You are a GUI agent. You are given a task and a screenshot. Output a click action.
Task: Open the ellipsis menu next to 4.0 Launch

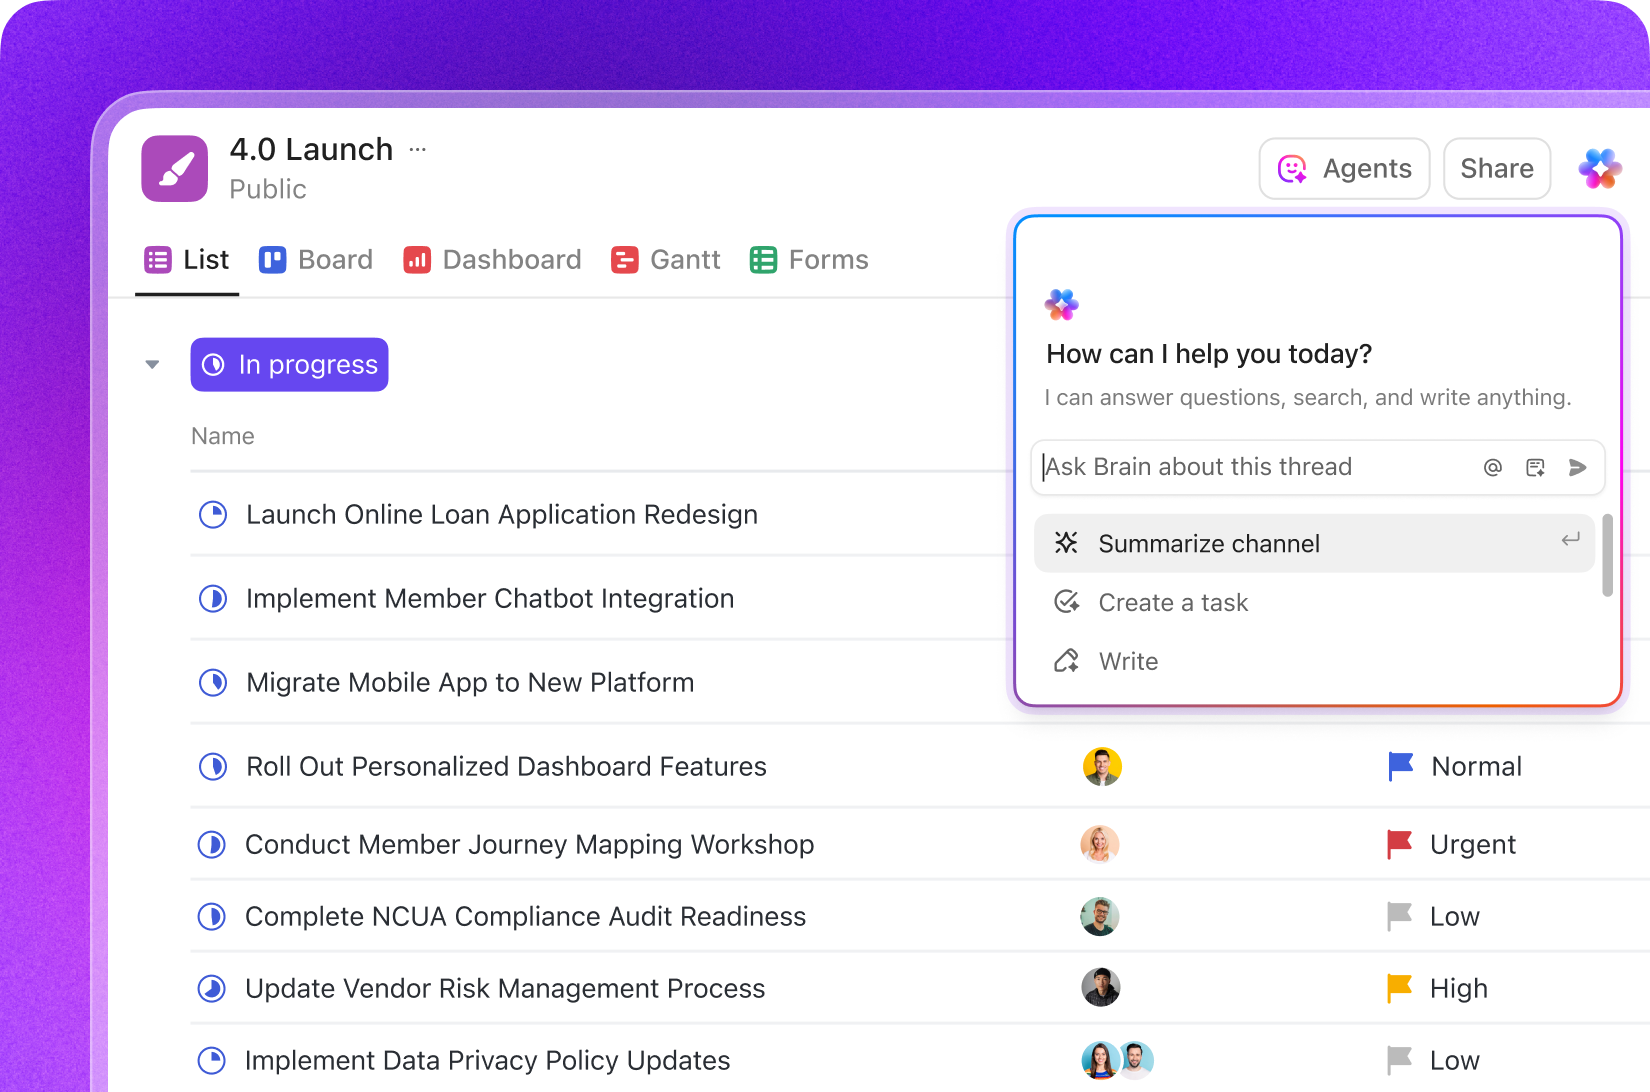418,150
